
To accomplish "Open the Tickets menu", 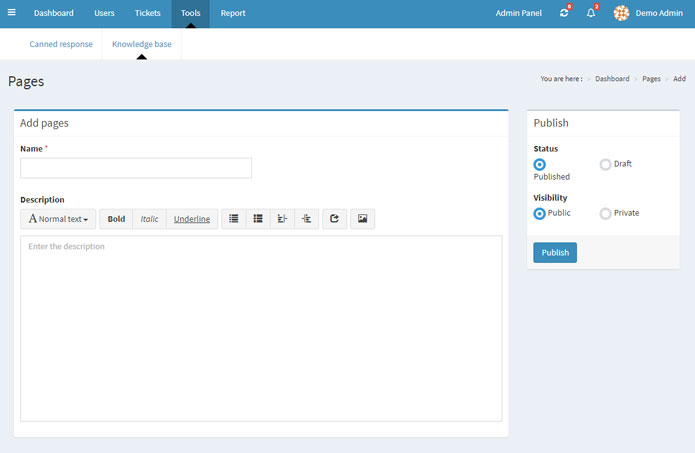I will click(x=147, y=13).
